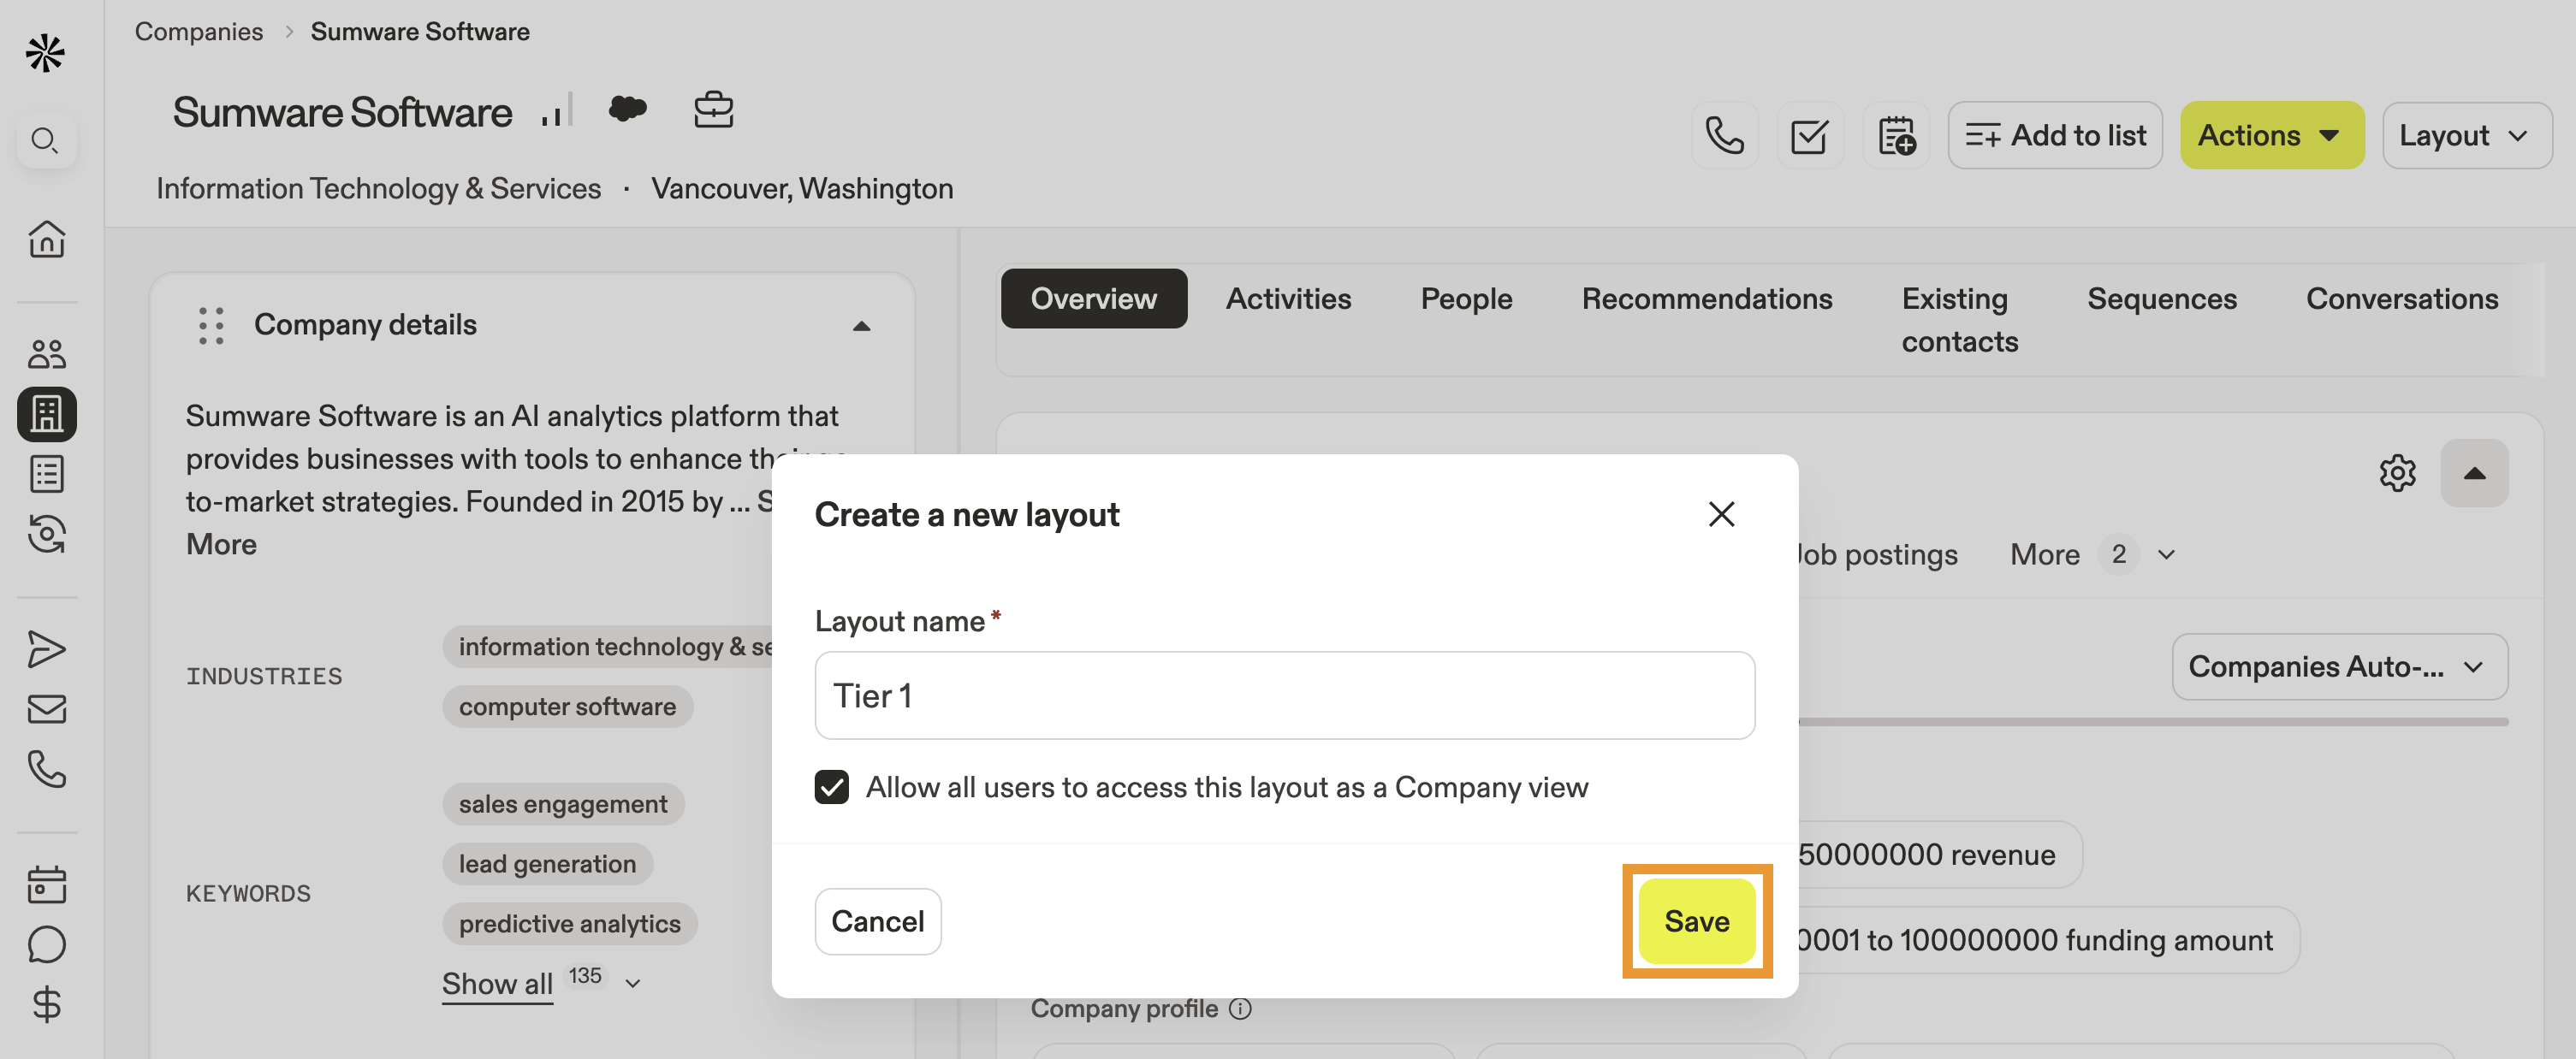Close the Create a new layout dialog

point(1721,514)
